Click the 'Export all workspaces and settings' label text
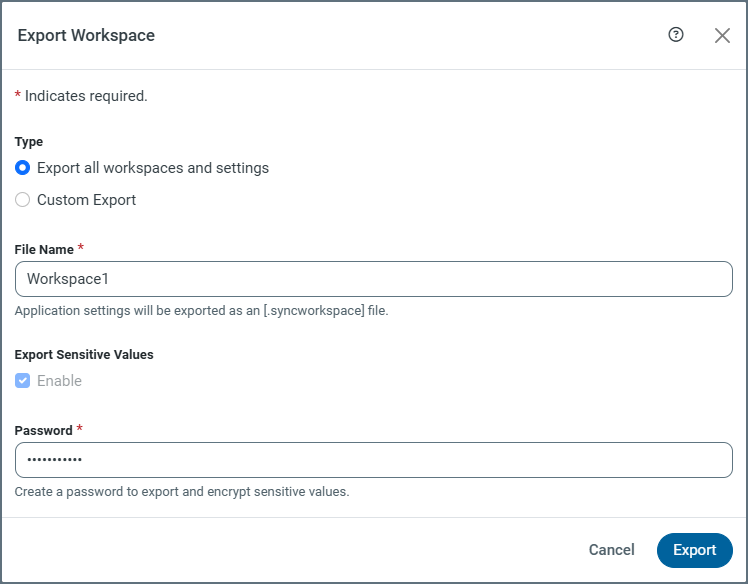The height and width of the screenshot is (584, 748). coord(153,168)
